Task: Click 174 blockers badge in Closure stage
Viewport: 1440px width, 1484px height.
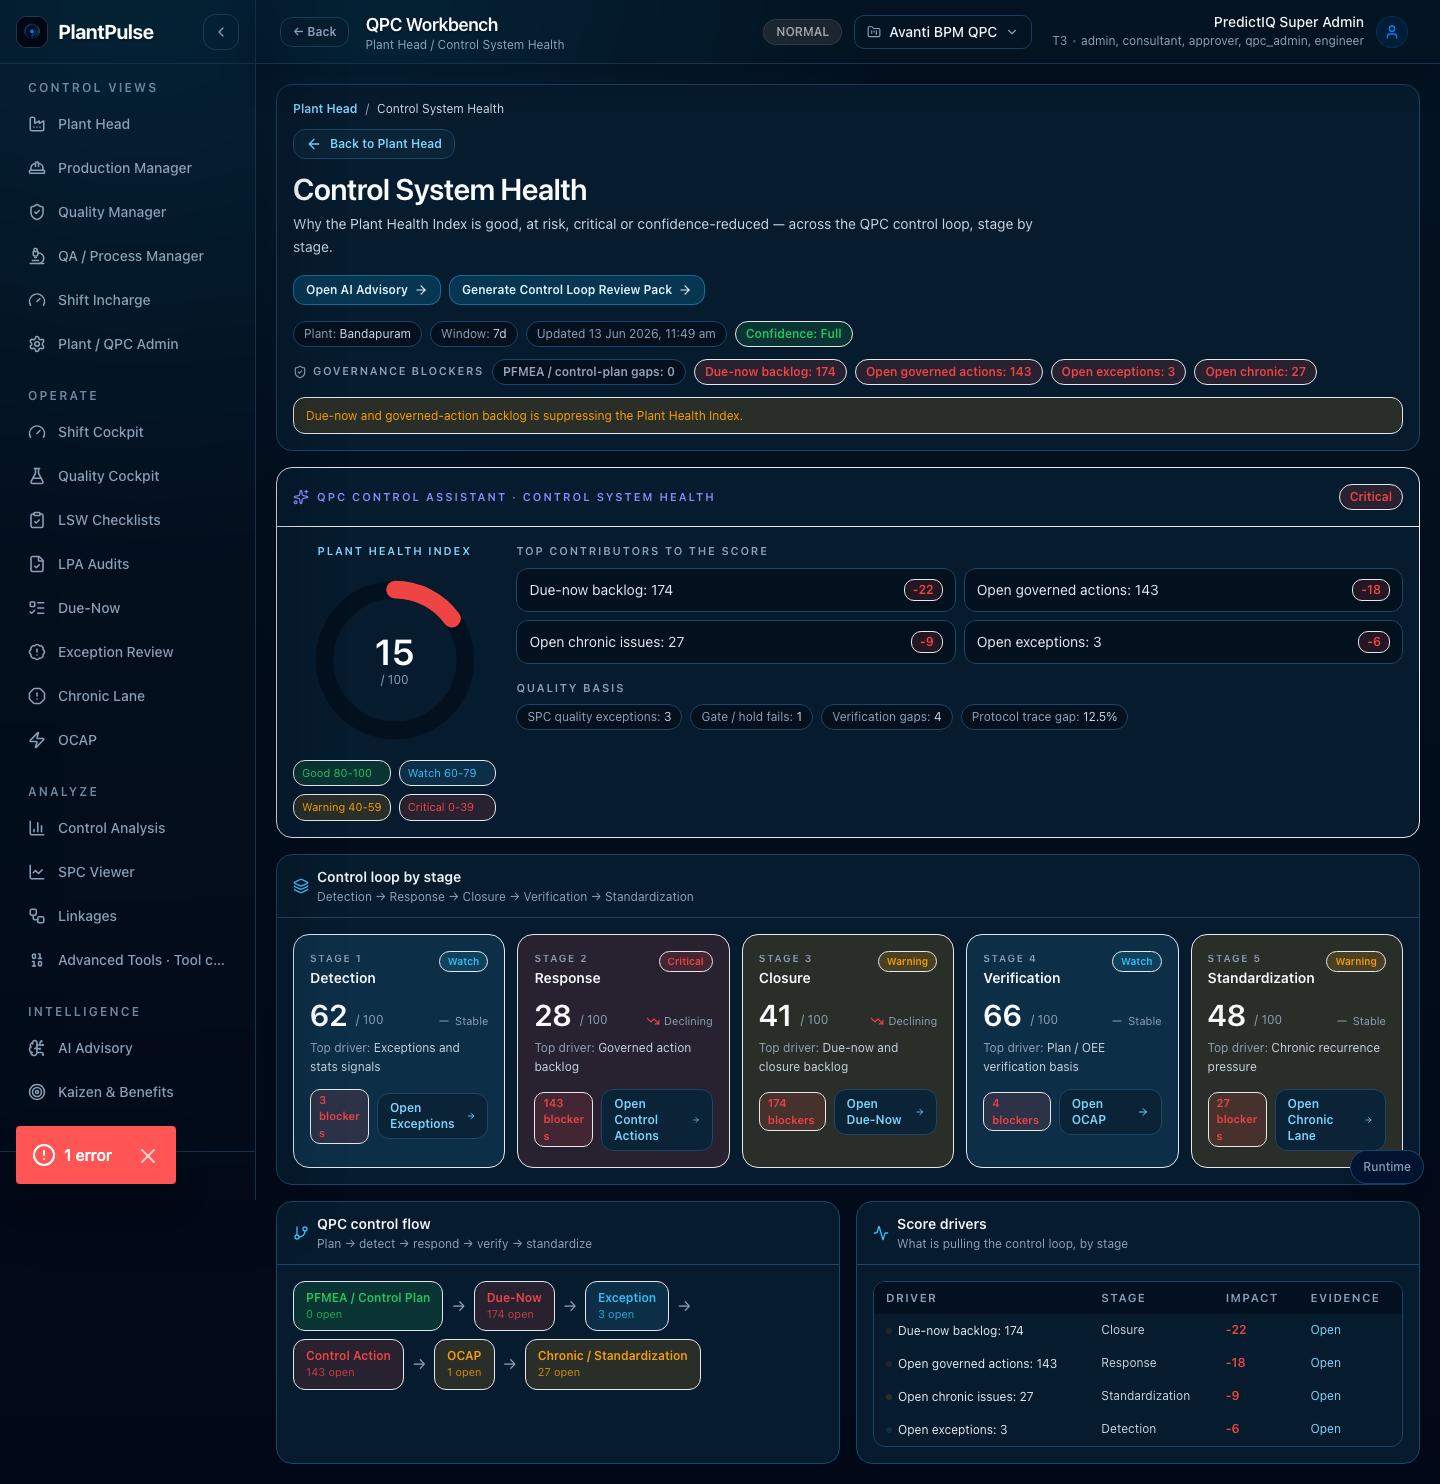Action: point(792,1112)
